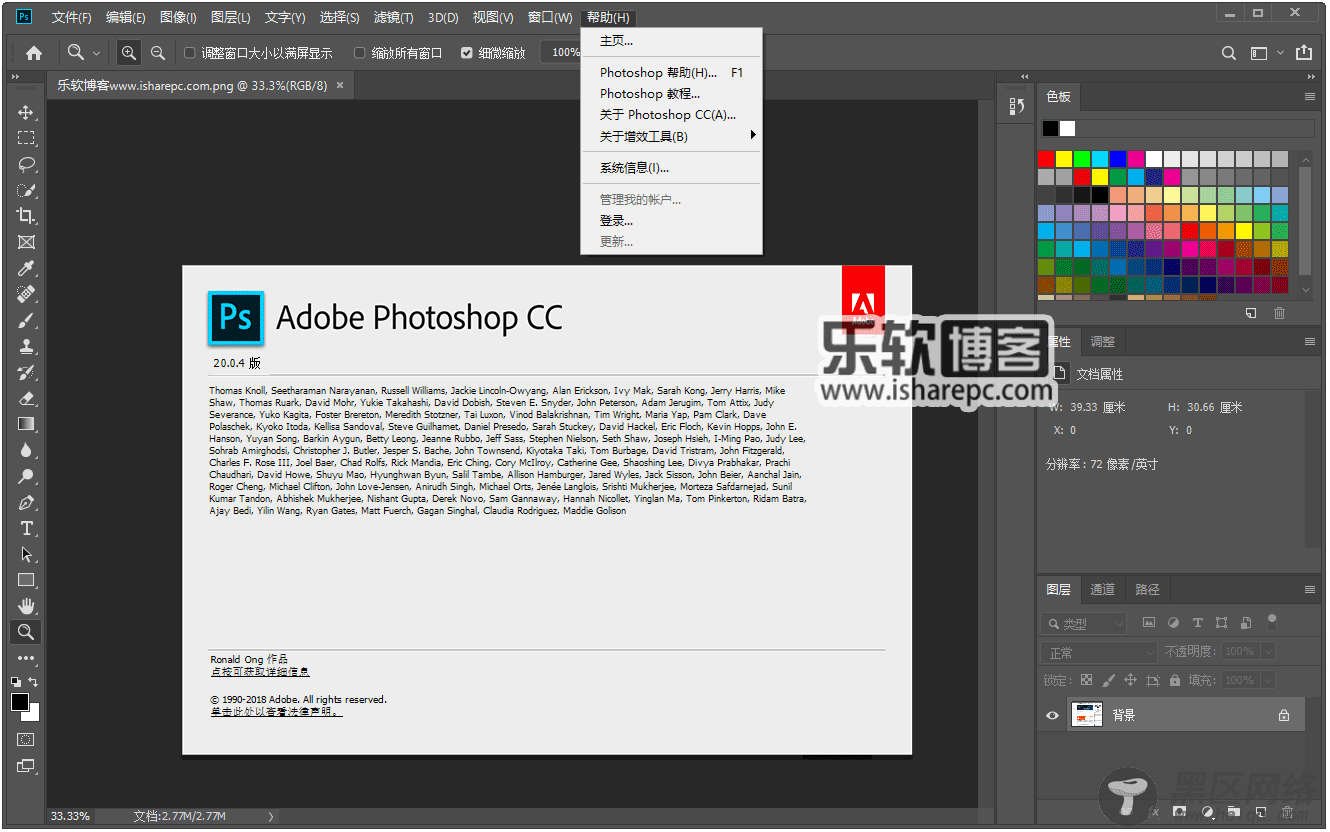1330x832 pixels.
Task: Enable resize windows to fit checkbox
Action: 190,53
